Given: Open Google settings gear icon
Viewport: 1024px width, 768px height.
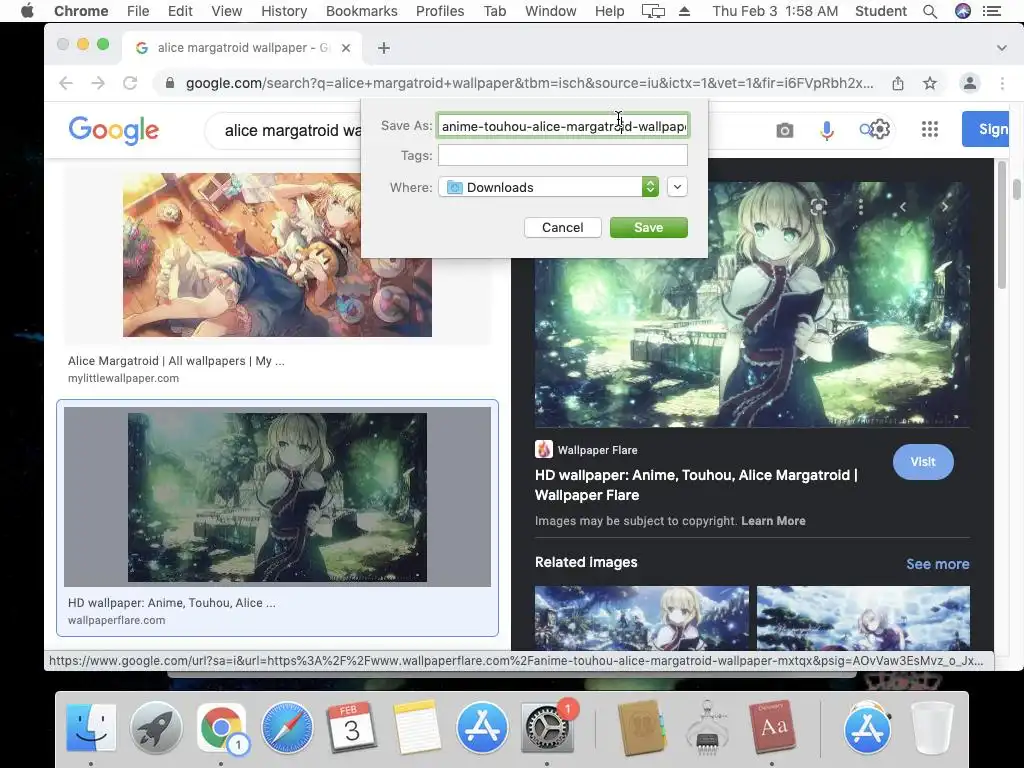Looking at the screenshot, I should (879, 129).
